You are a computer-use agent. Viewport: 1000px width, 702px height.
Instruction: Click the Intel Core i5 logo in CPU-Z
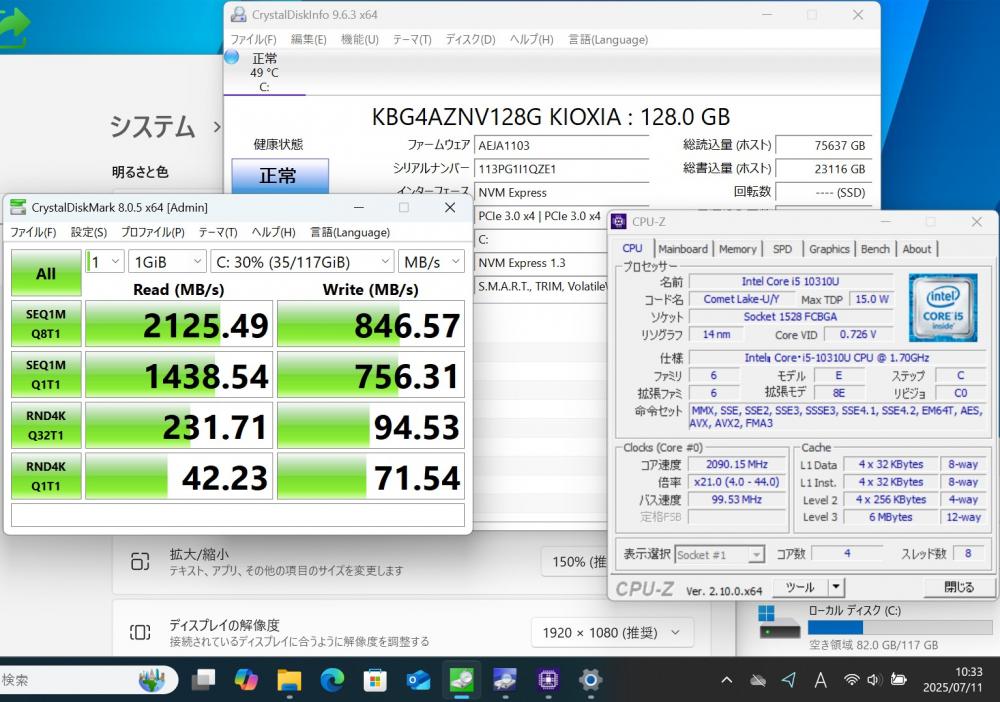click(943, 307)
